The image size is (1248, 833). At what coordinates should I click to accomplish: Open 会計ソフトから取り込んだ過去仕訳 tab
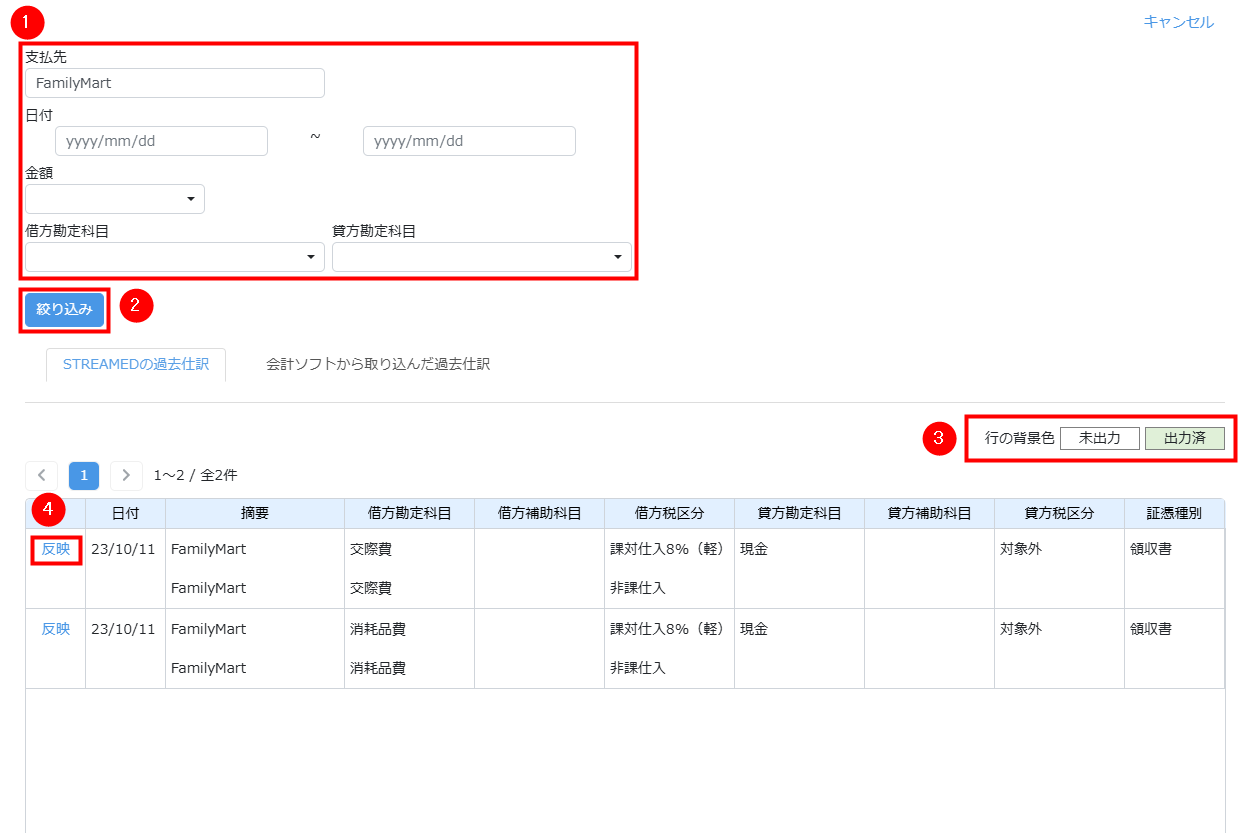tap(377, 364)
